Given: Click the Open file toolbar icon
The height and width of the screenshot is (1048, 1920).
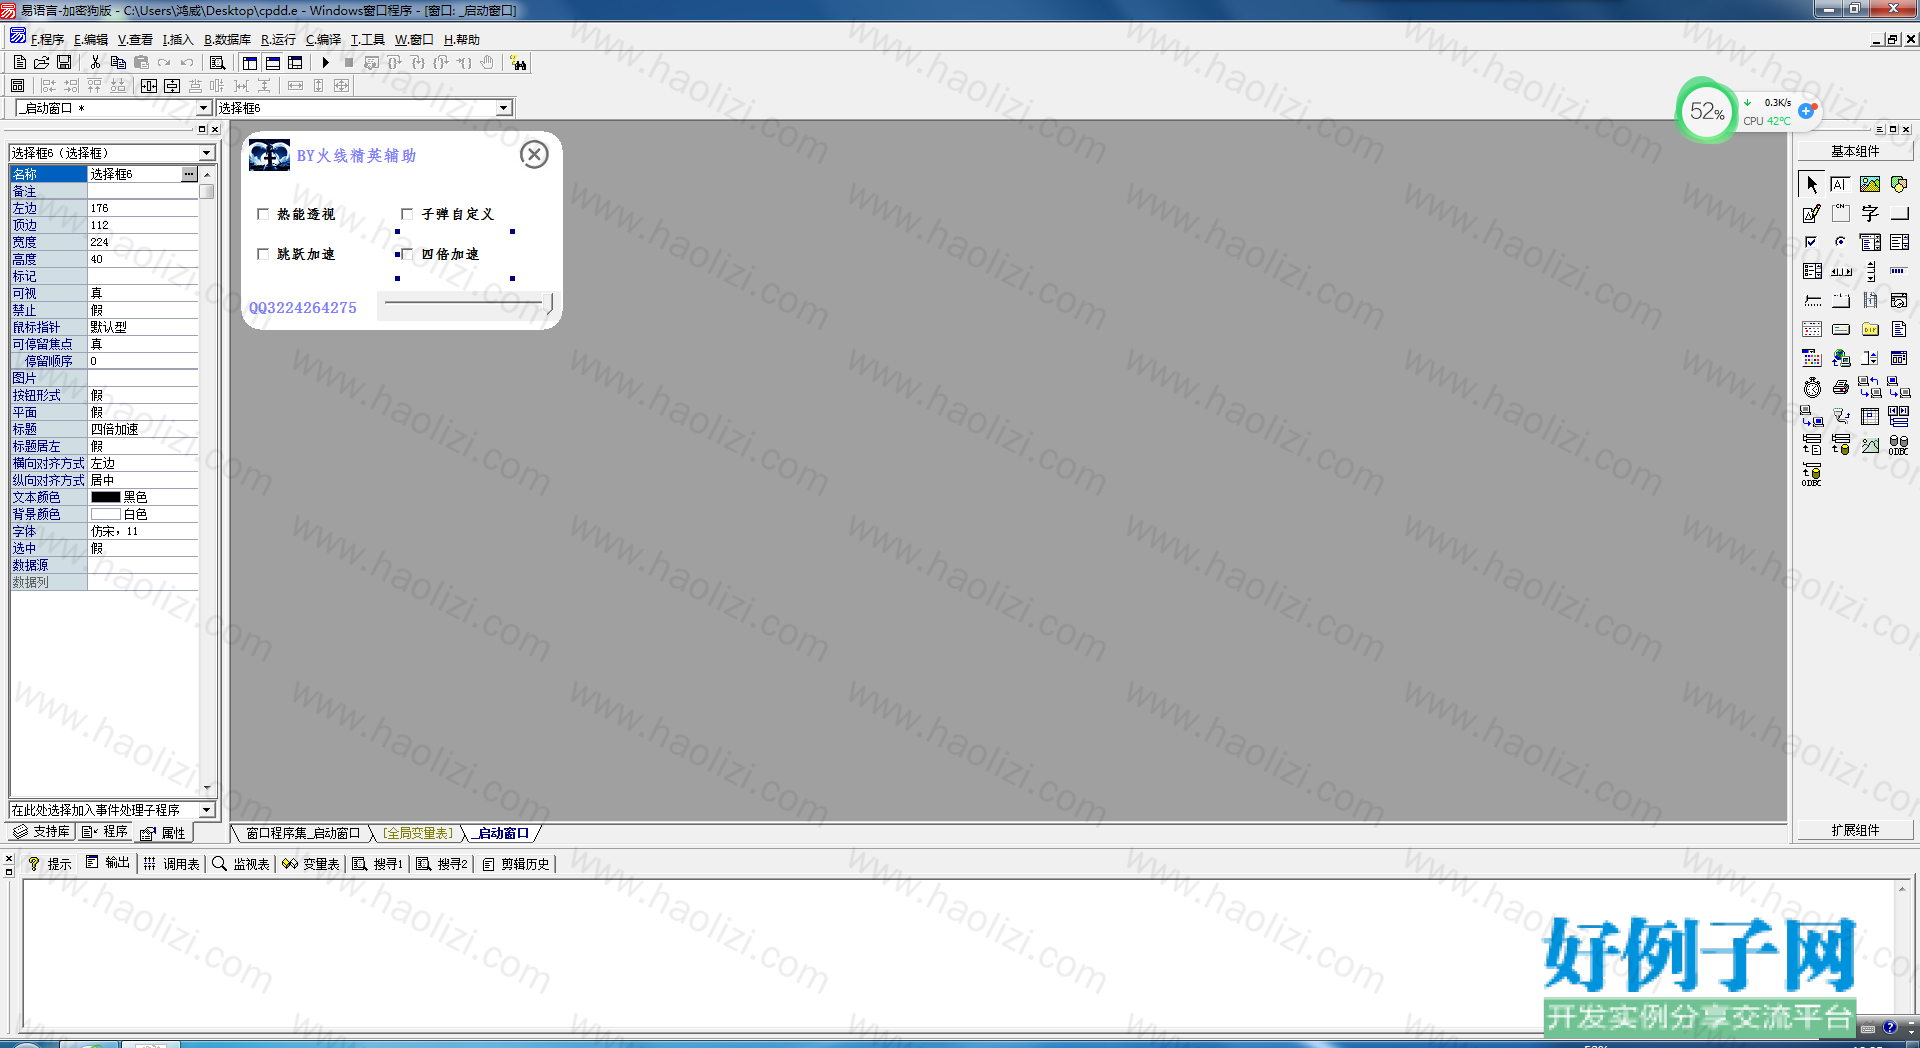Looking at the screenshot, I should [x=41, y=63].
